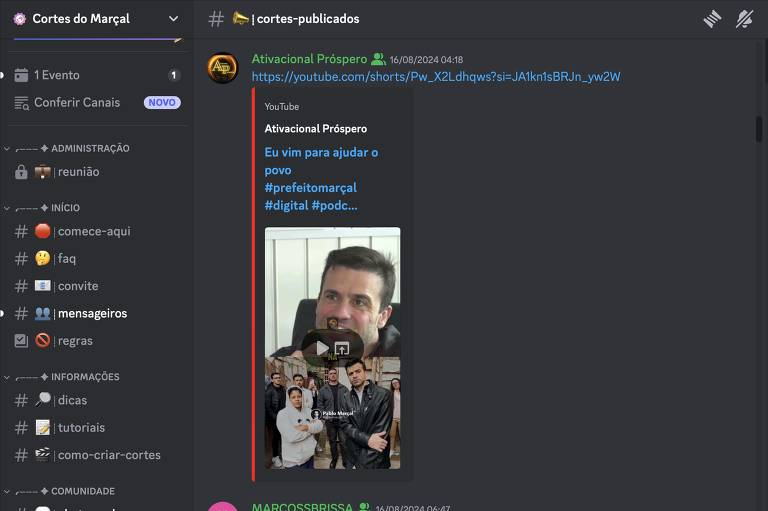
Task: Click the magnifying glass emoji of dicas
Action: (x=43, y=400)
